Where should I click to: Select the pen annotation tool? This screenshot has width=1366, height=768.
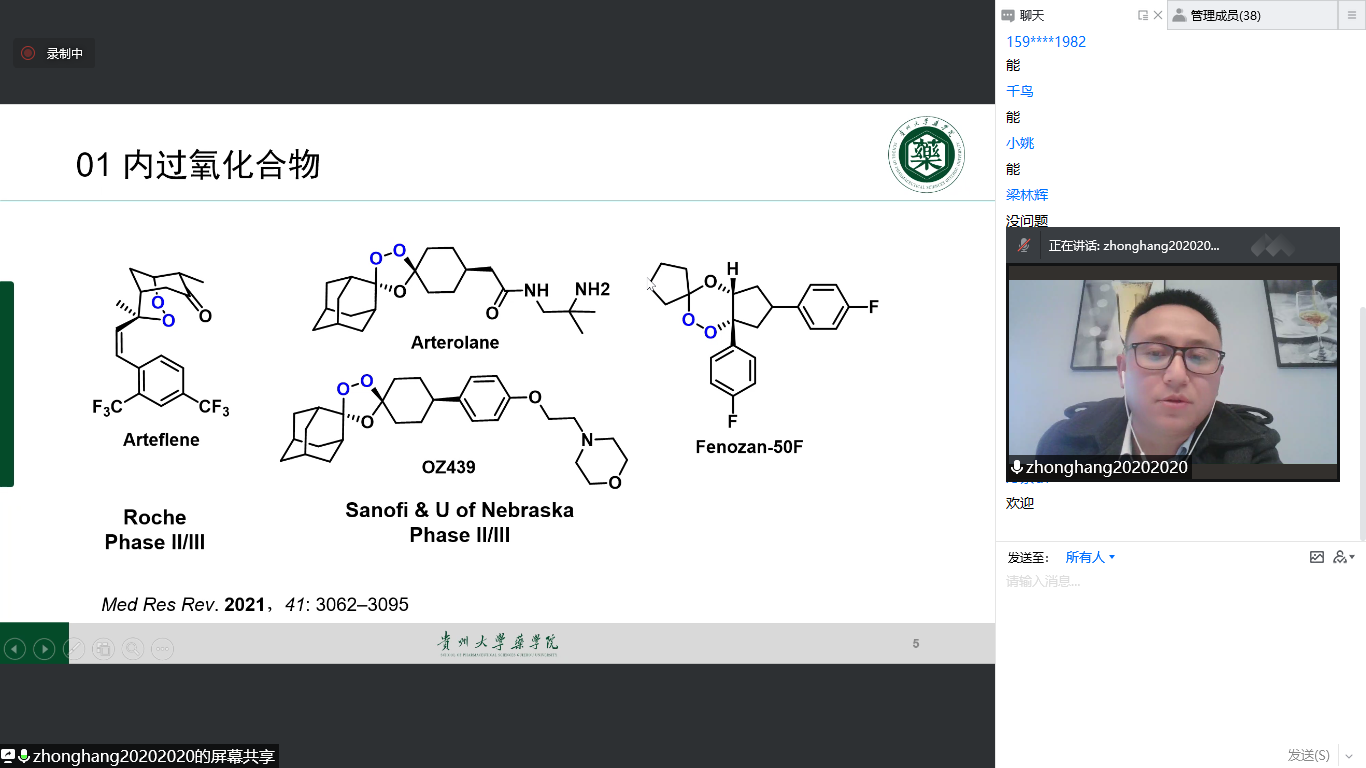[74, 649]
